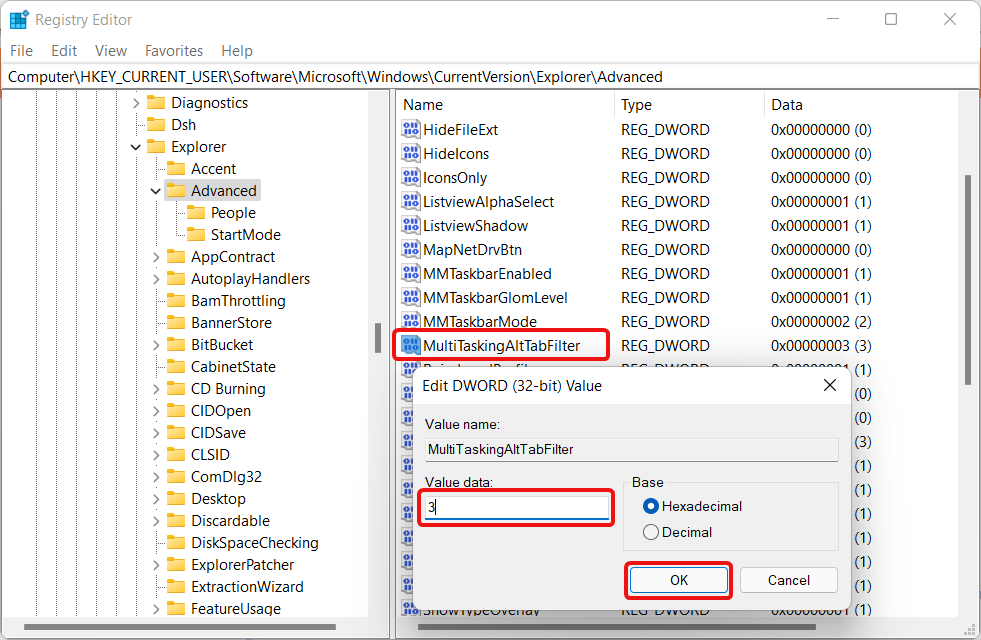The height and width of the screenshot is (640, 981).
Task: Sort values by the Name column header
Action: (x=505, y=104)
